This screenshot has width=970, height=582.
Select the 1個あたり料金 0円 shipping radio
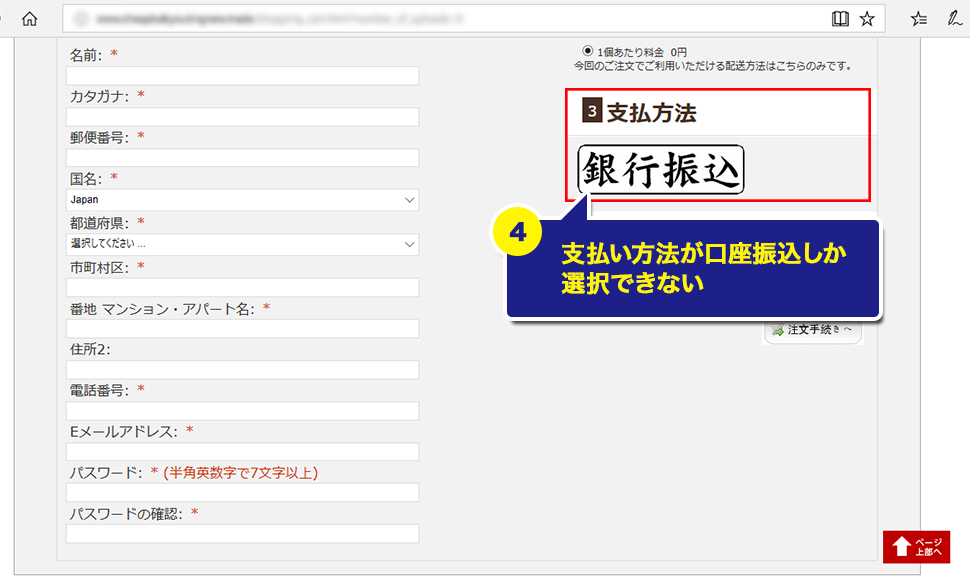point(587,51)
